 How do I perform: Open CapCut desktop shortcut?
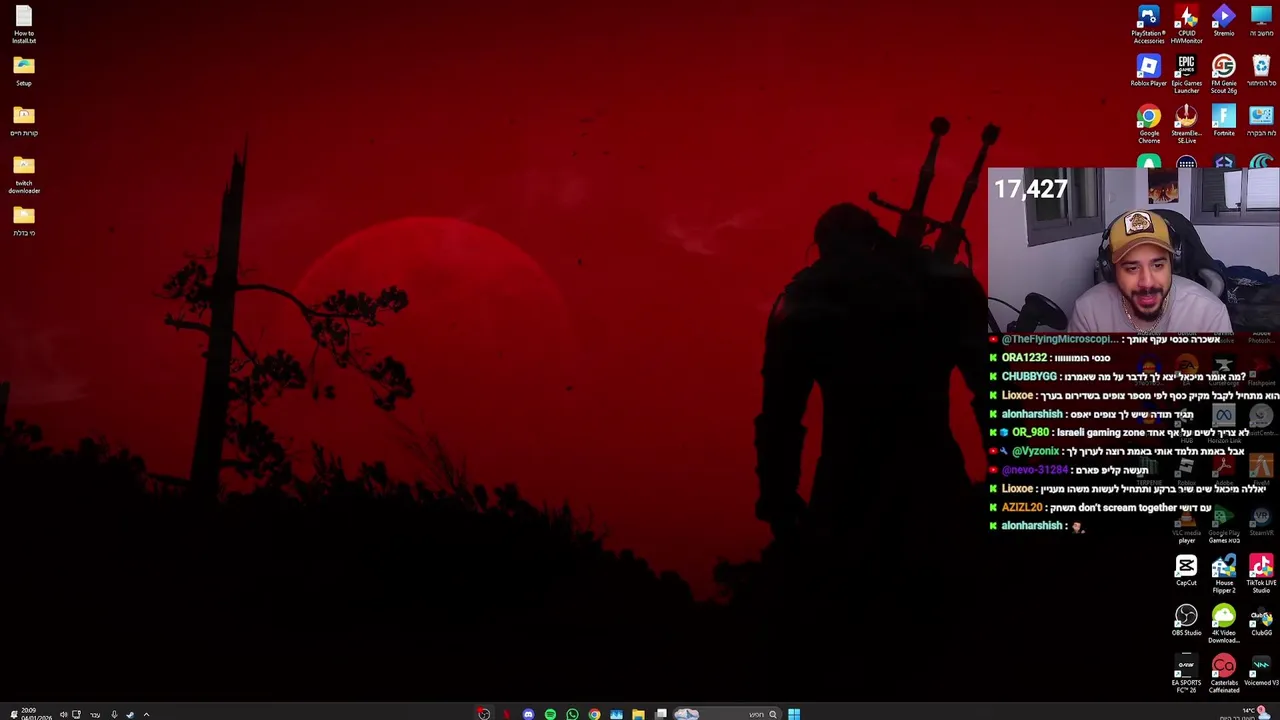tap(1186, 571)
